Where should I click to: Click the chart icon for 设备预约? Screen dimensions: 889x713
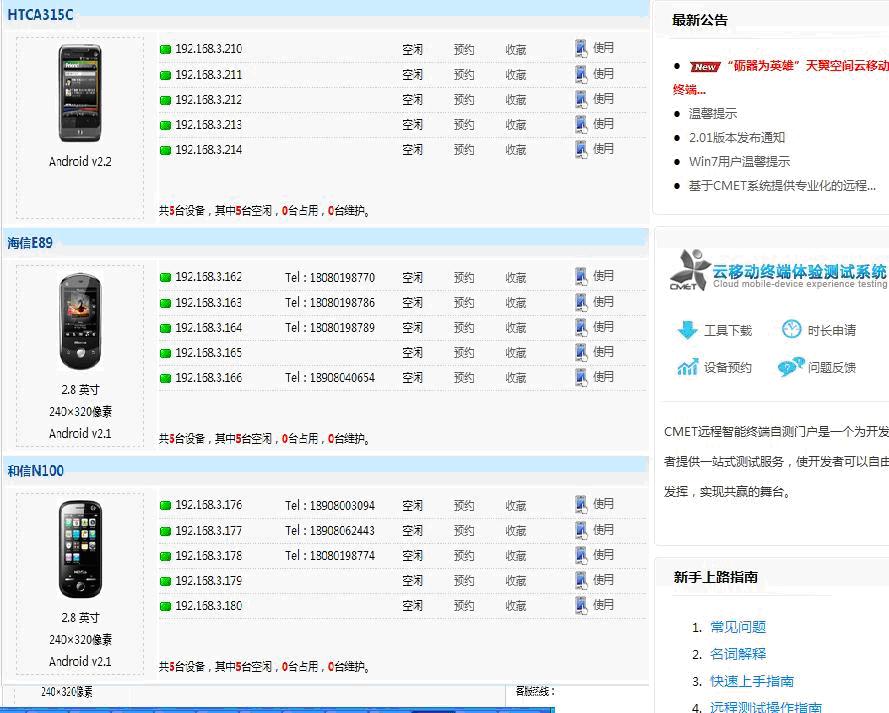point(687,367)
